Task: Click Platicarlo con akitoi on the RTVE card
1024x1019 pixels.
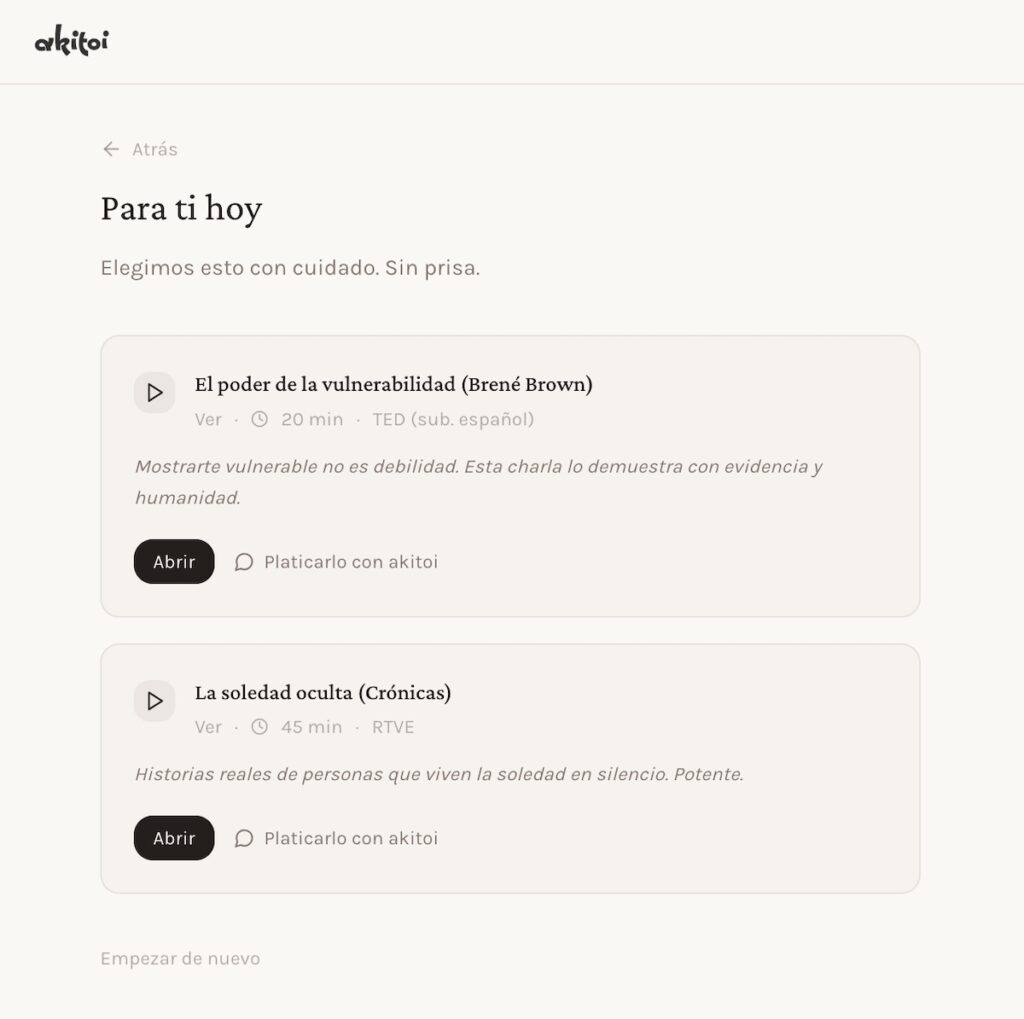Action: pyautogui.click(x=350, y=838)
